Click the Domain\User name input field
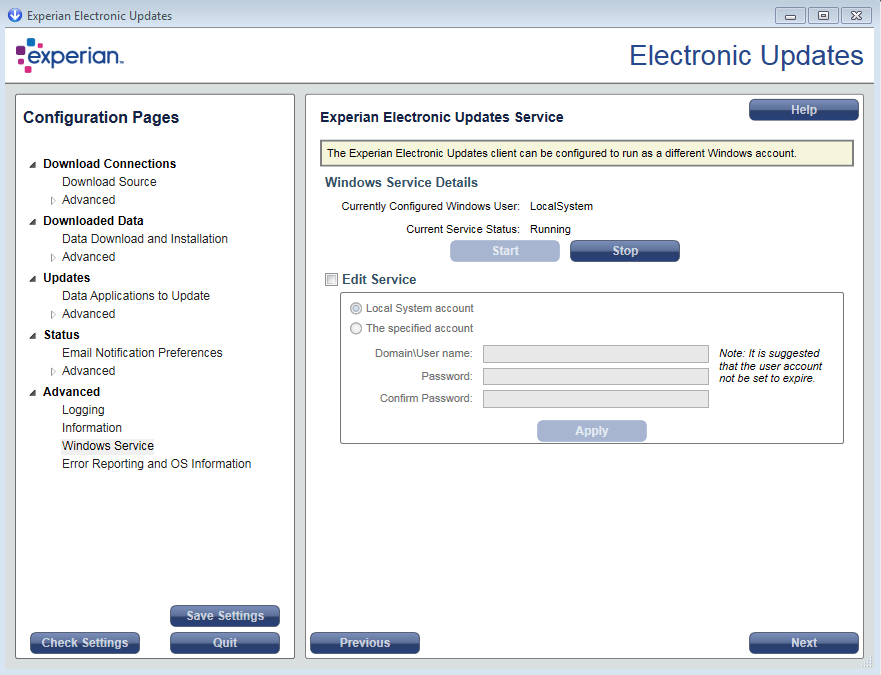 (595, 354)
